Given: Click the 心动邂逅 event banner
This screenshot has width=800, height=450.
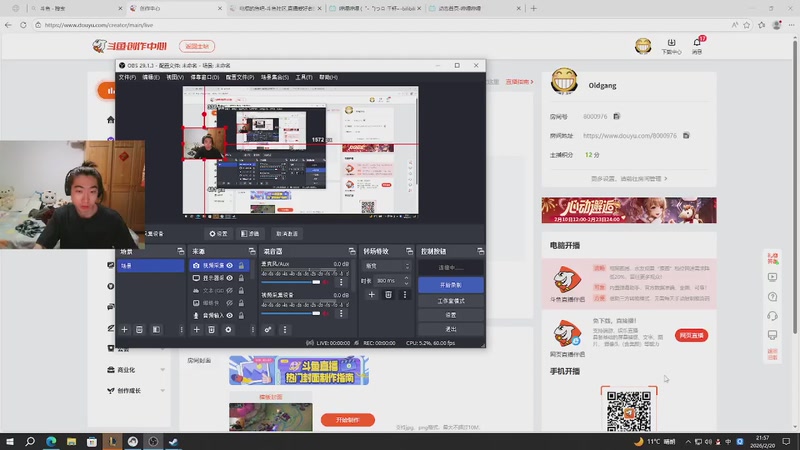Looking at the screenshot, I should tap(629, 210).
